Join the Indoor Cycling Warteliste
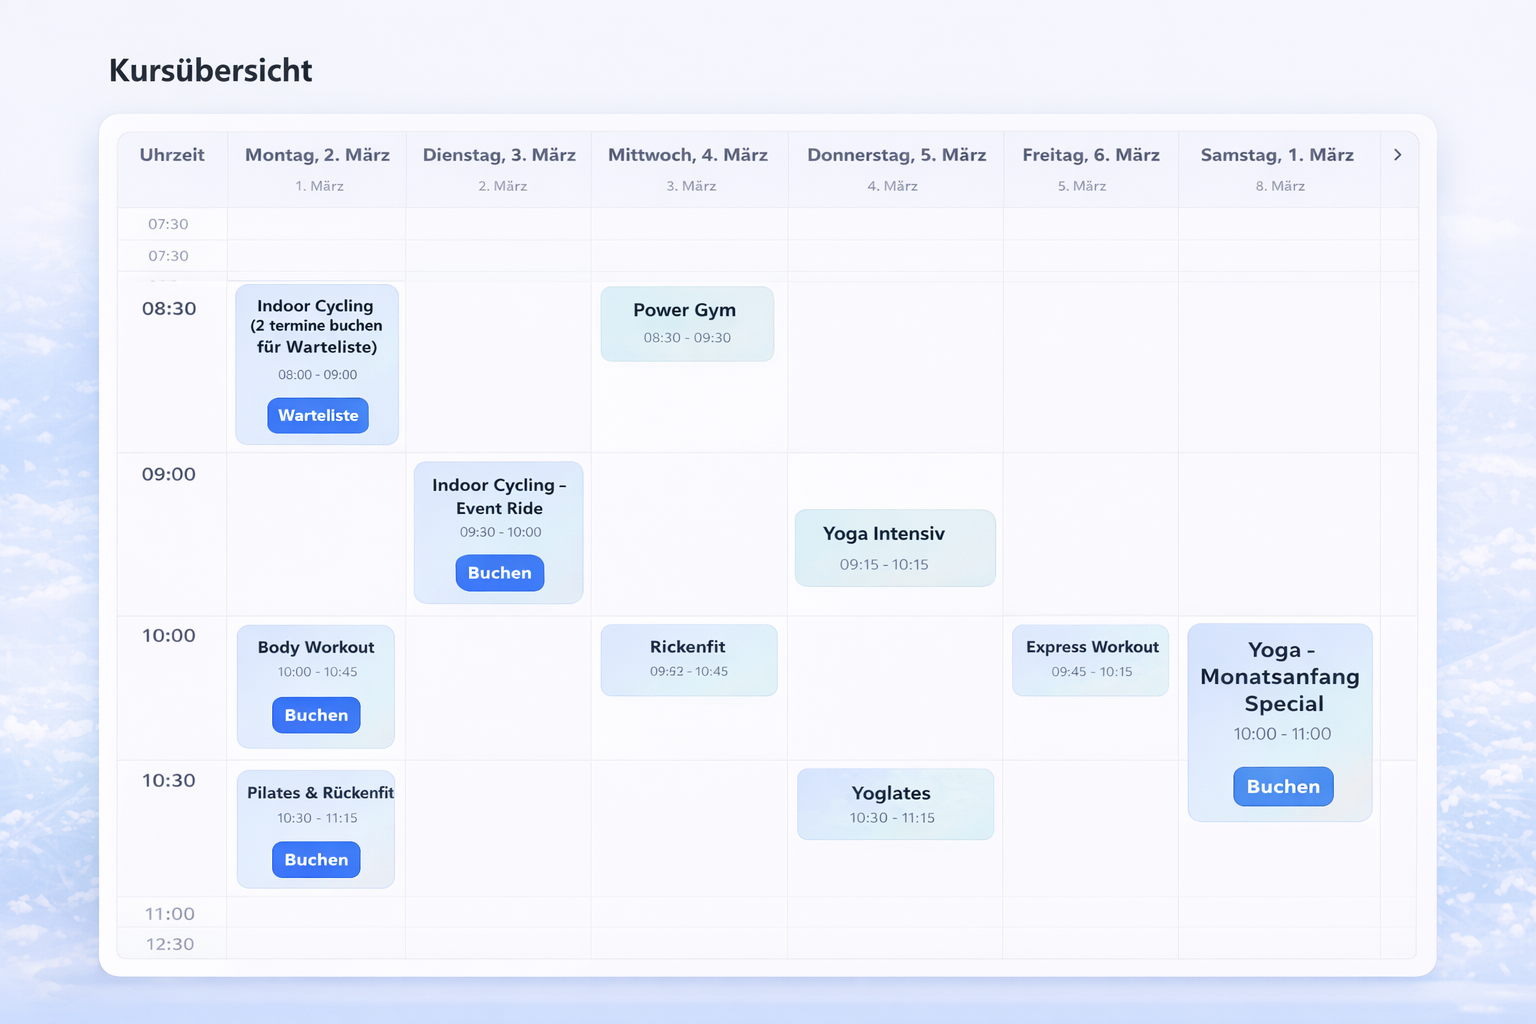1536x1024 pixels. (318, 416)
